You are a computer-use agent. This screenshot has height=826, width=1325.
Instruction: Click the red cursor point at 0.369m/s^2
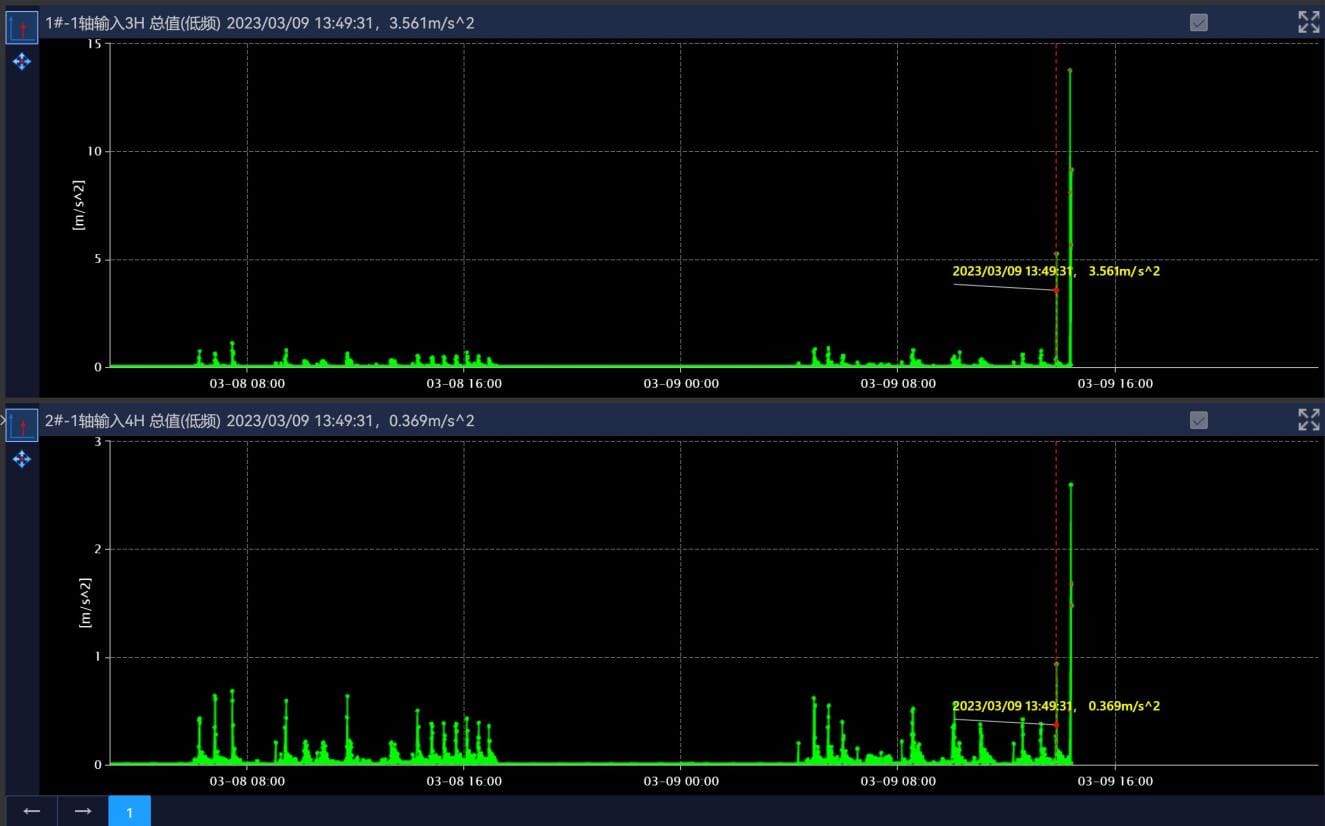point(1056,725)
